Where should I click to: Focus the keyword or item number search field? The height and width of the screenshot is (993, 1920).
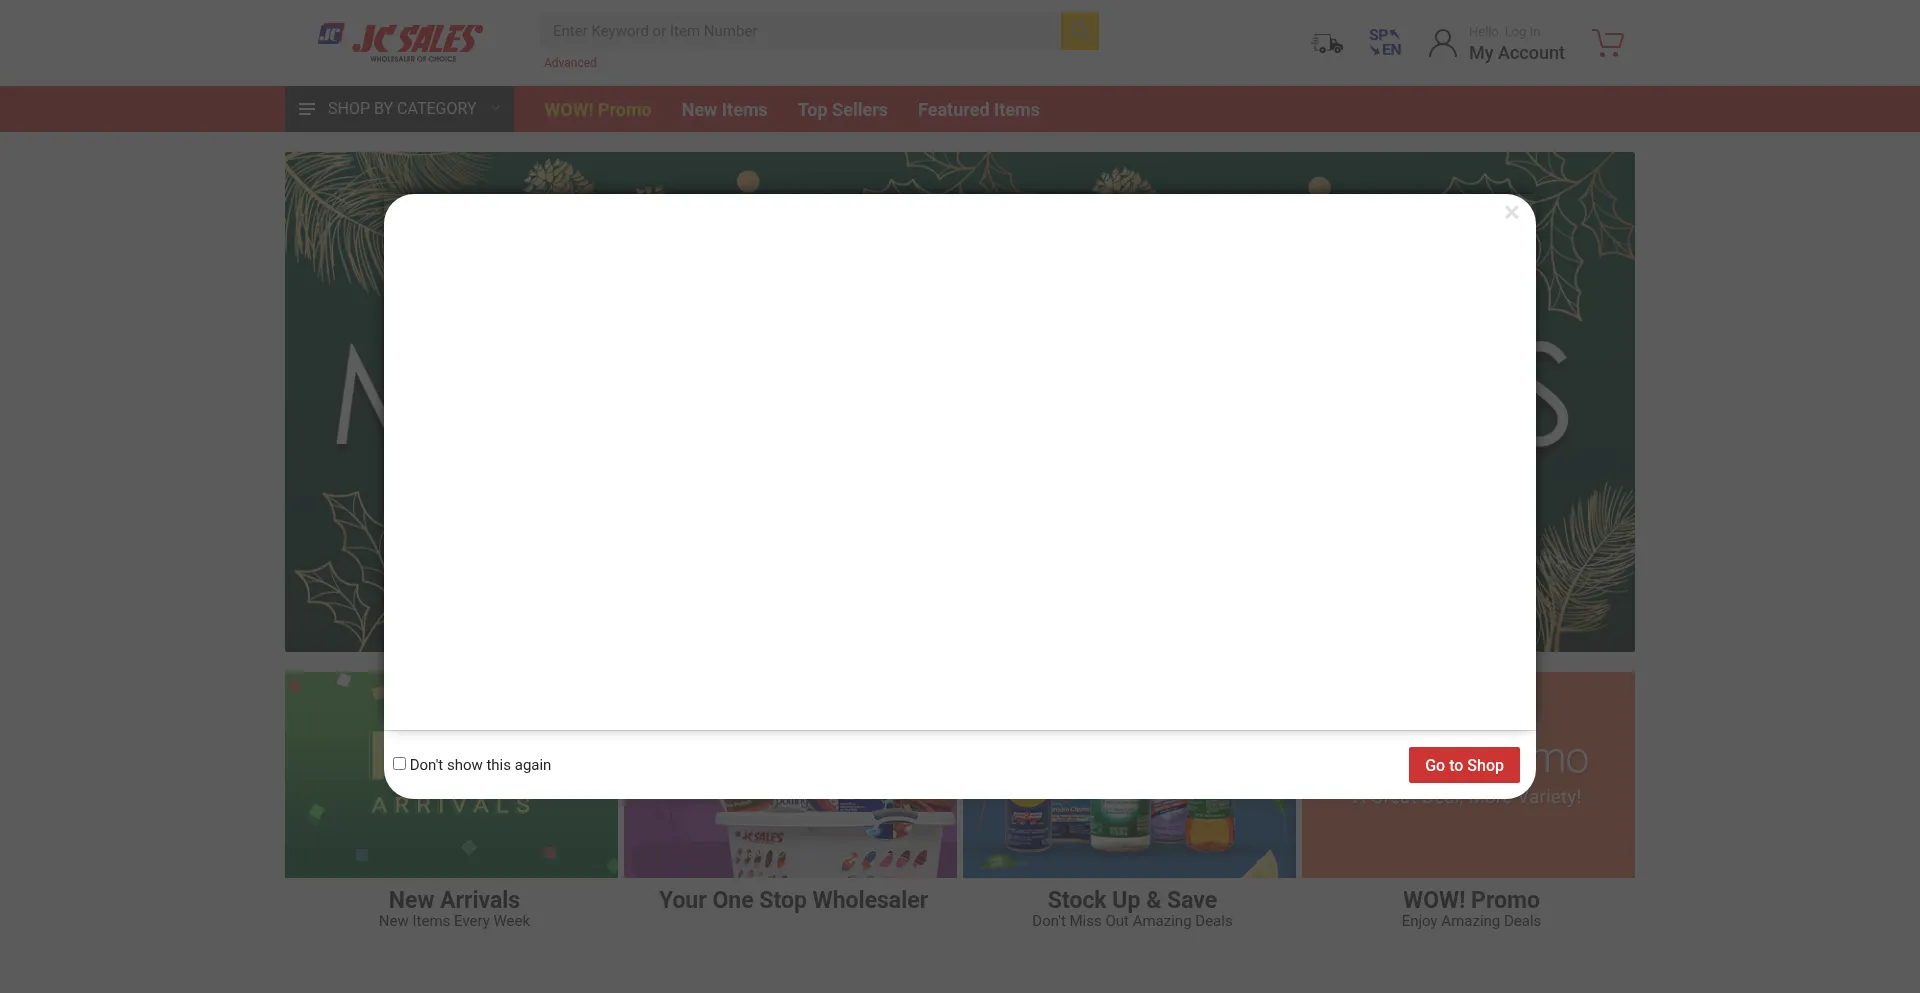800,31
